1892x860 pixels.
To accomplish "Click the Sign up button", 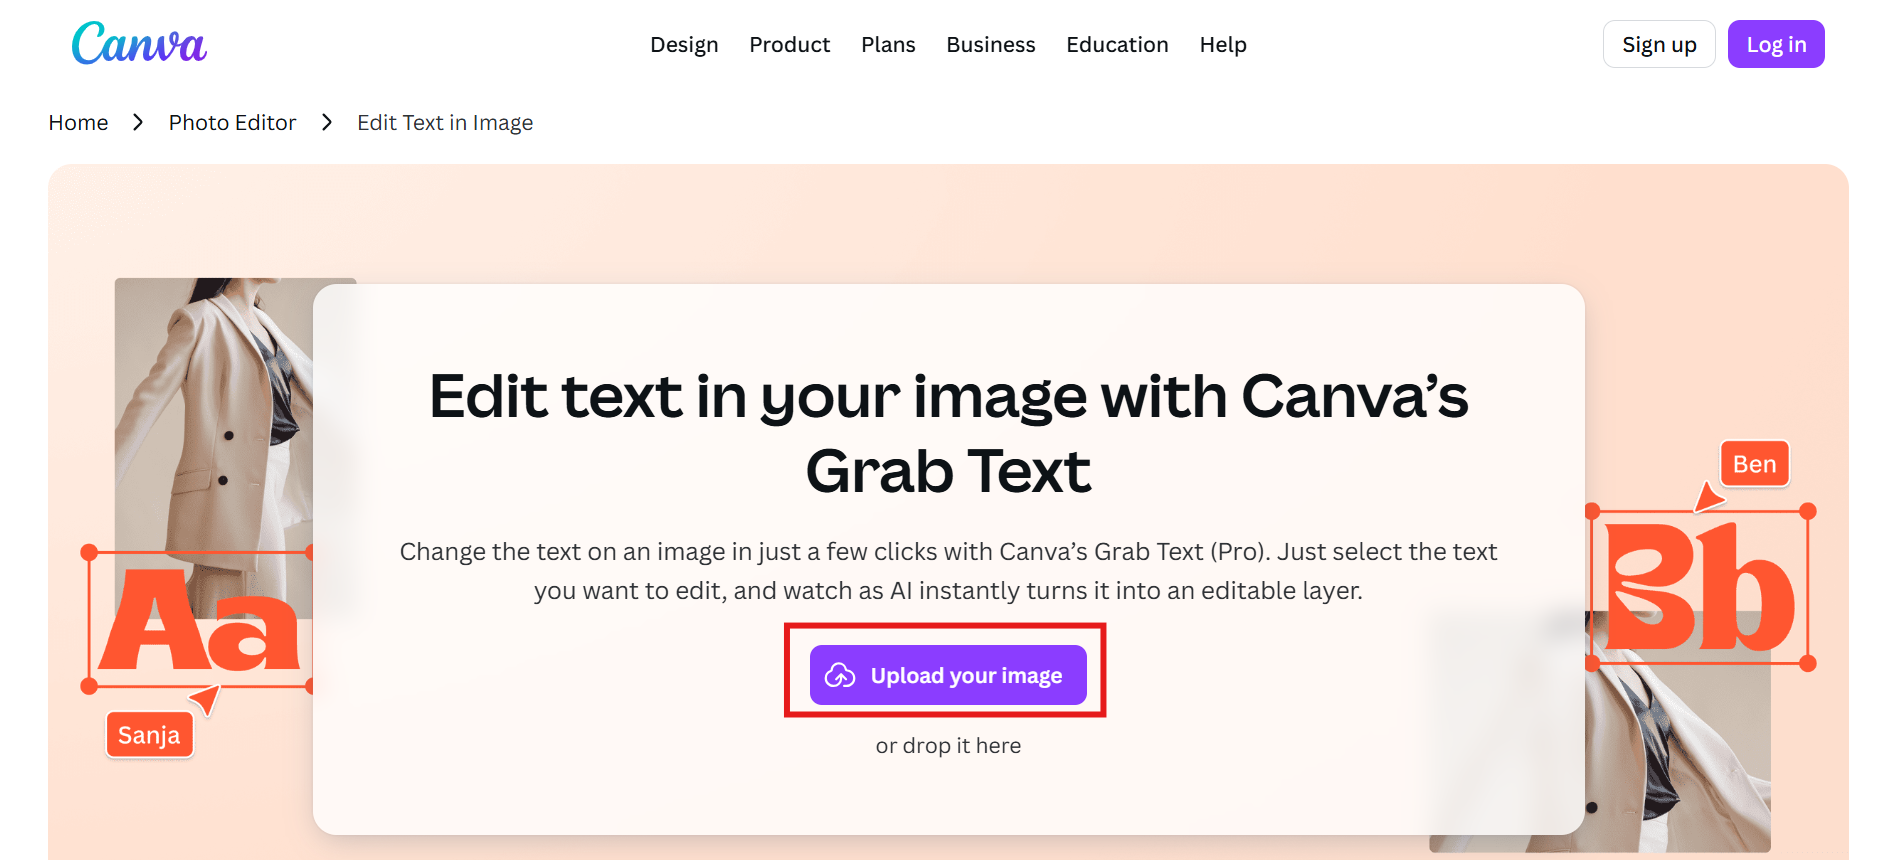I will coord(1659,44).
